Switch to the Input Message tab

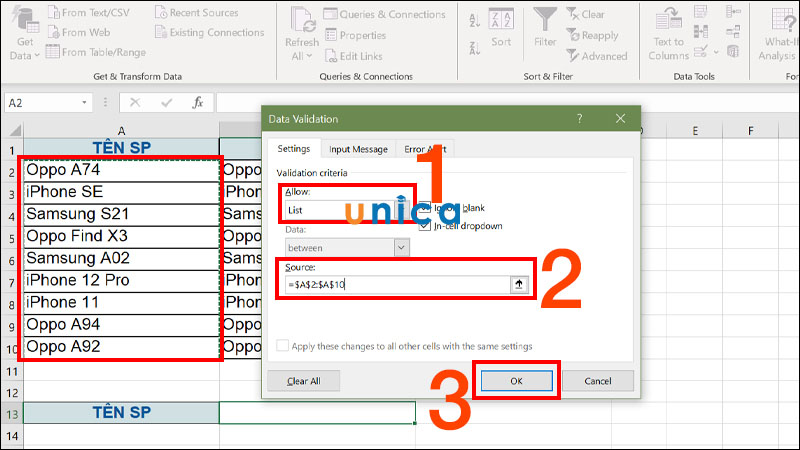pos(358,149)
